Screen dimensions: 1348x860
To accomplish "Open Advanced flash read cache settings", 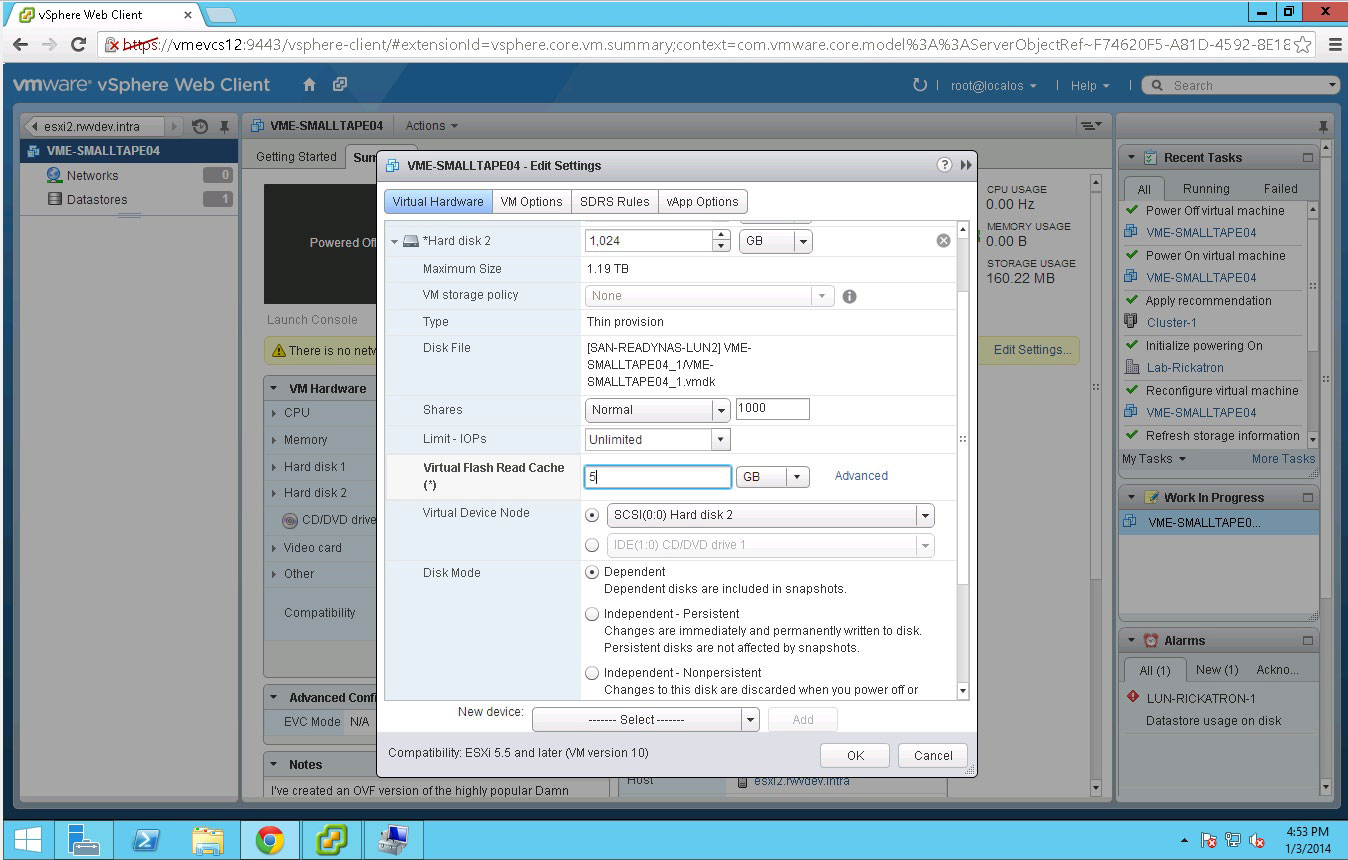I will coord(861,476).
